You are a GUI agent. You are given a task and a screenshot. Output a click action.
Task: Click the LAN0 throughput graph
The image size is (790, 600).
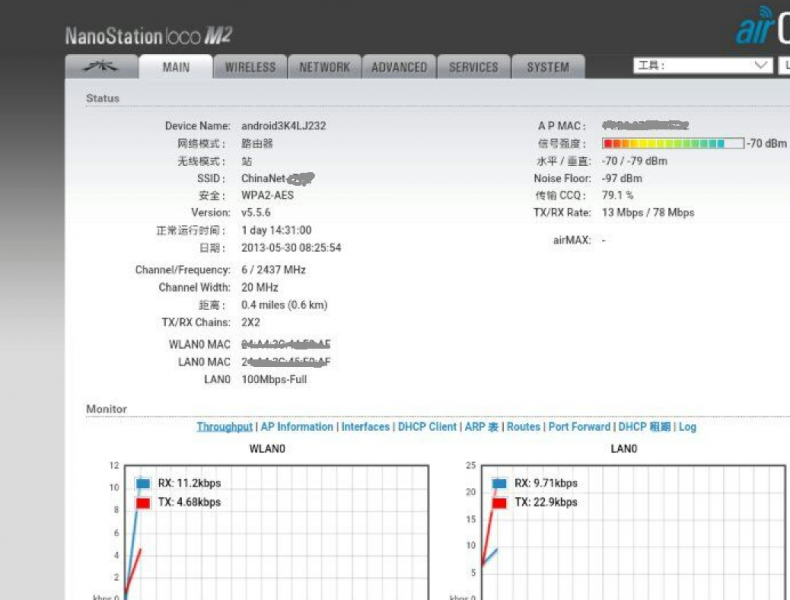coord(633,532)
